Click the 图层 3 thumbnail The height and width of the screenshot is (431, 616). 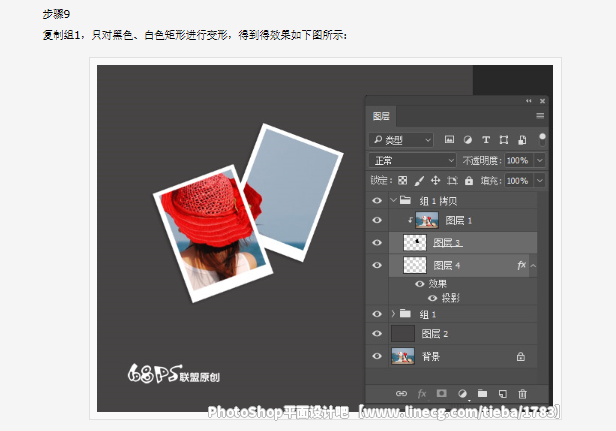(x=415, y=242)
